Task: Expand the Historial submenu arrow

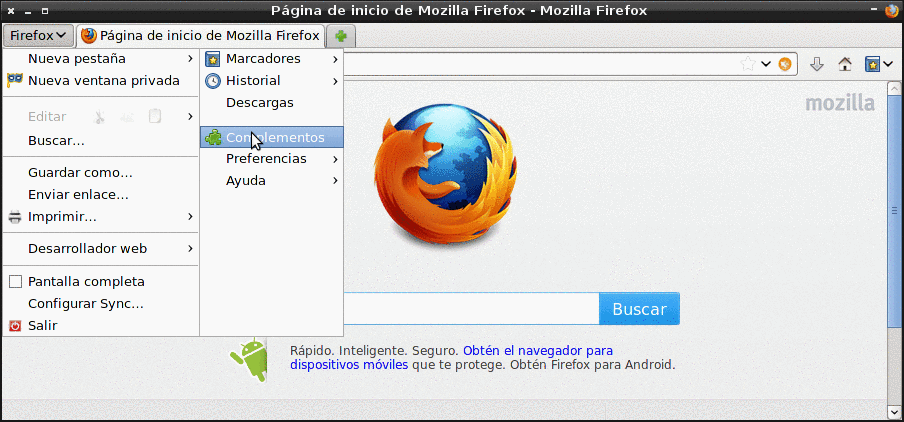Action: click(335, 81)
